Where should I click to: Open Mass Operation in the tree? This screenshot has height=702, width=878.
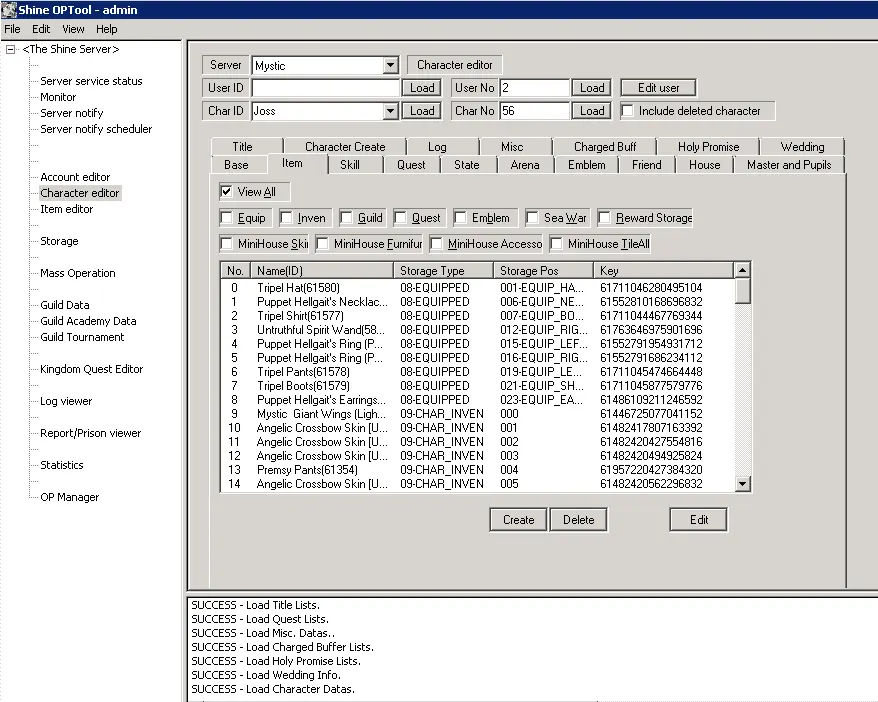(78, 273)
